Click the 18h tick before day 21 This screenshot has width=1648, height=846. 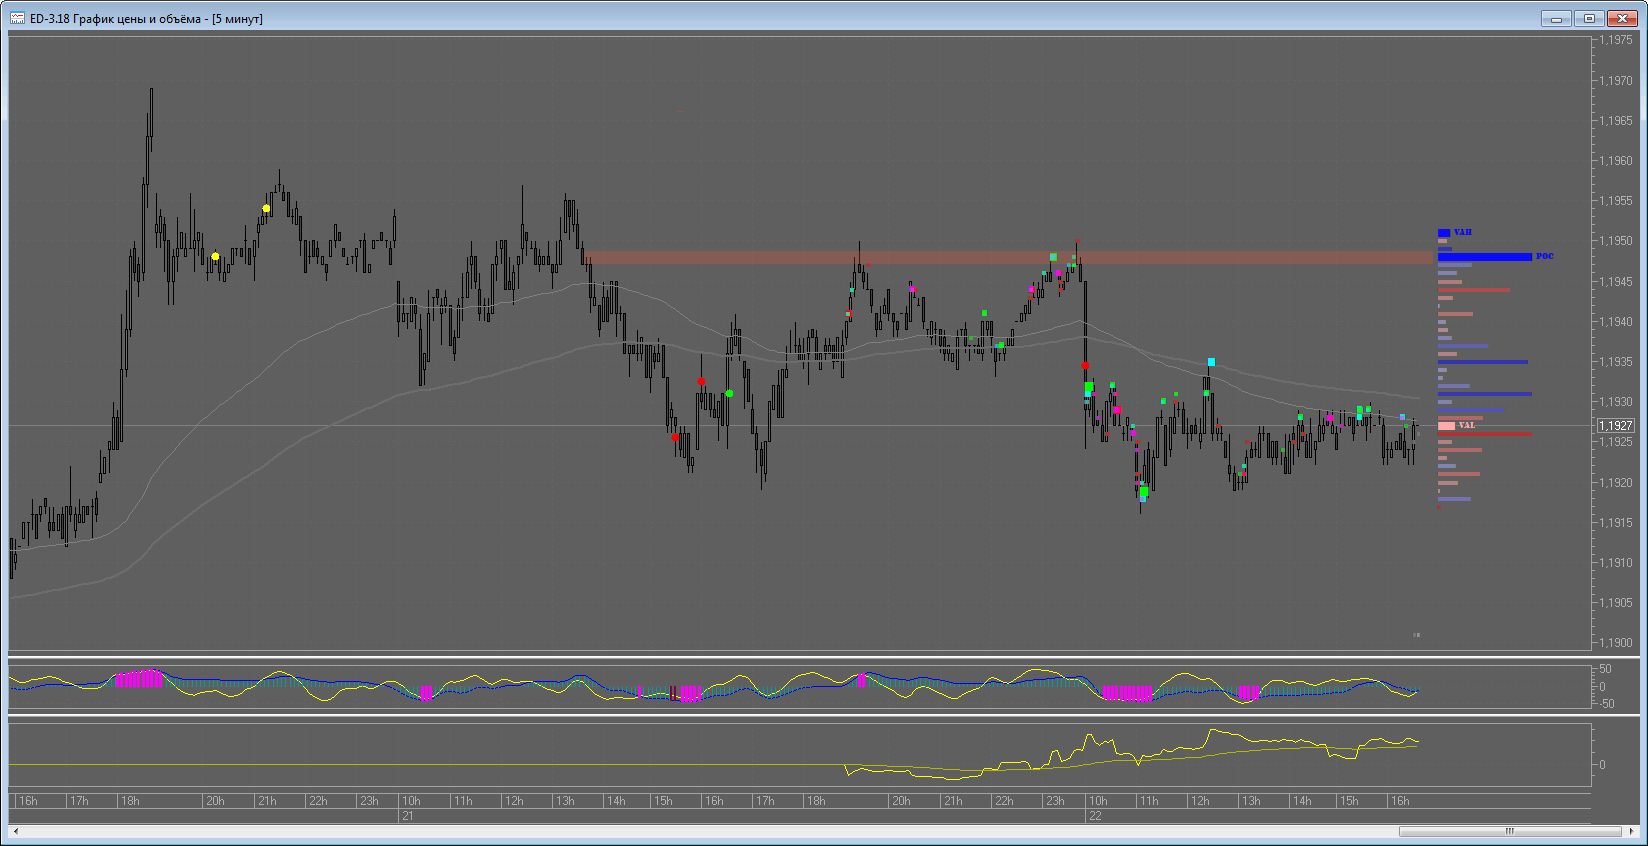tap(130, 801)
